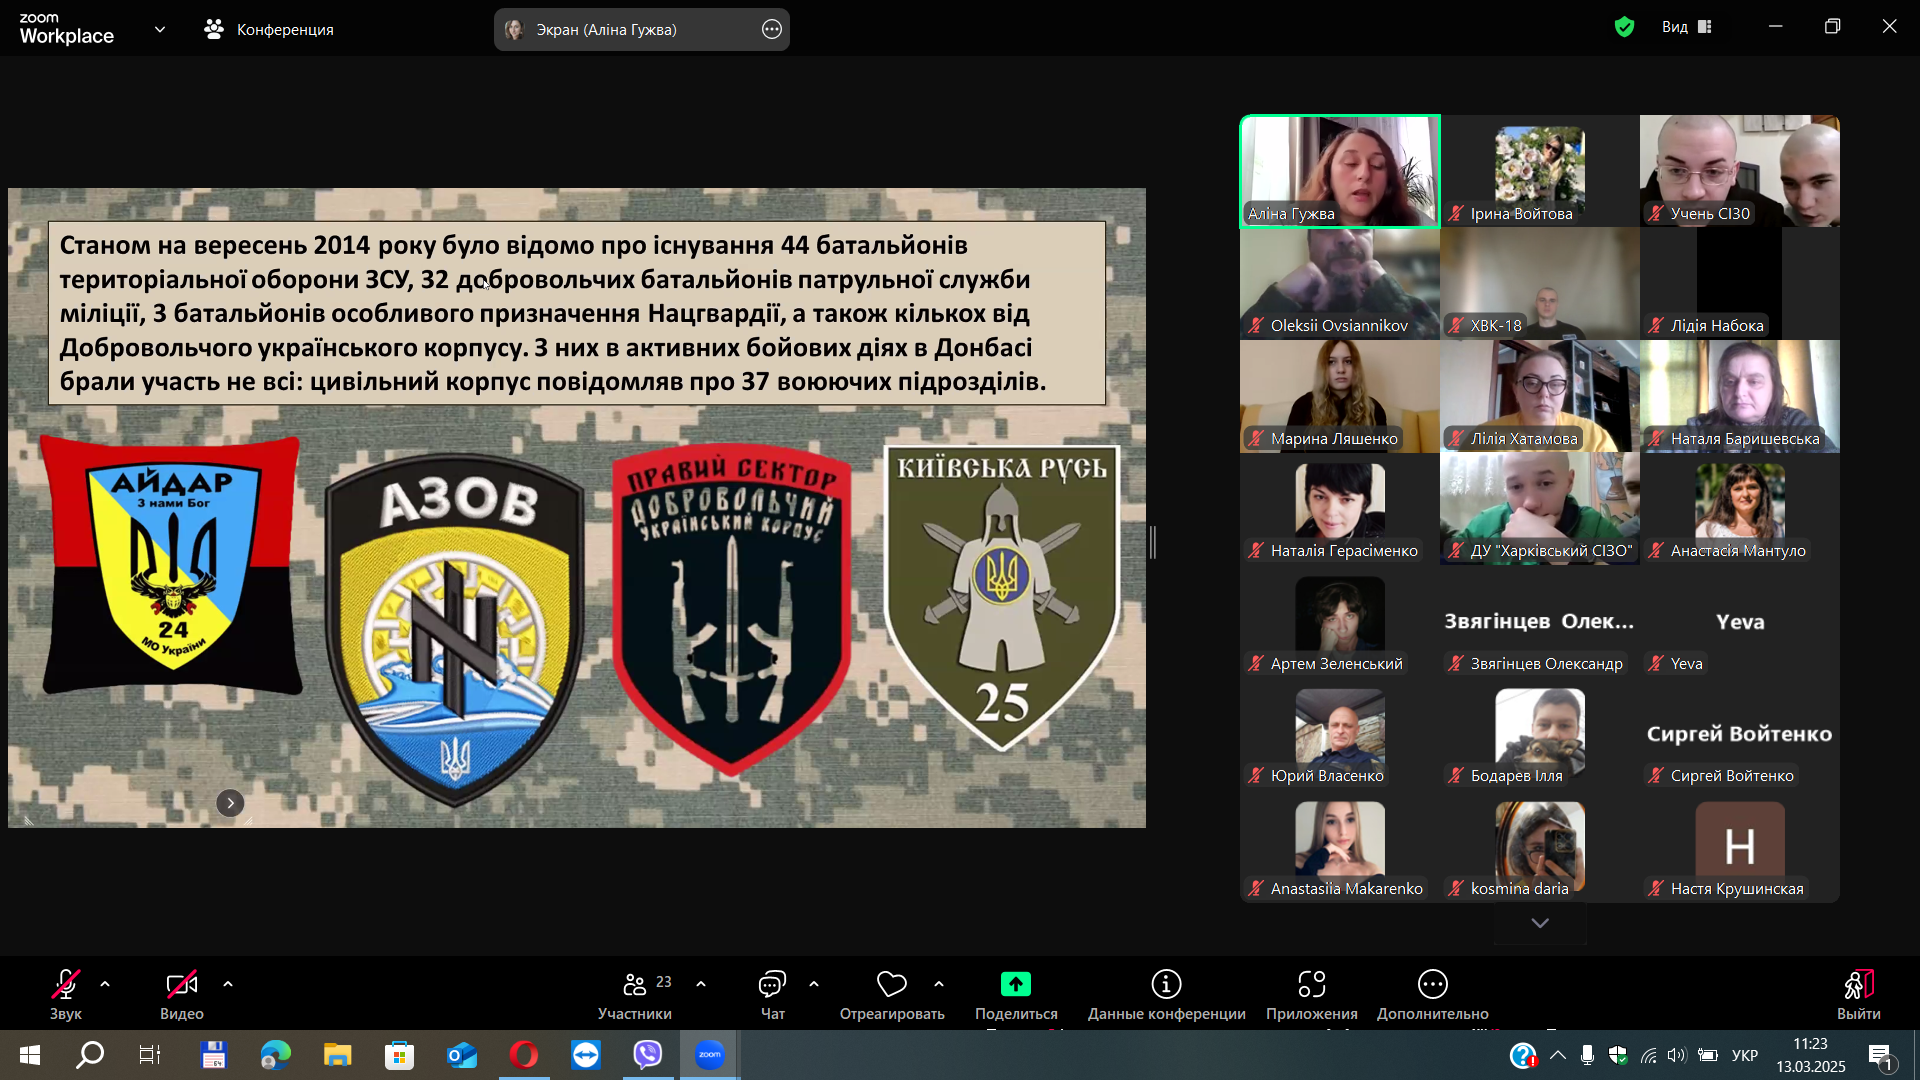The height and width of the screenshot is (1080, 1920).
Task: Expand reactions options arrow next to Отреагировать
Action: (x=939, y=985)
